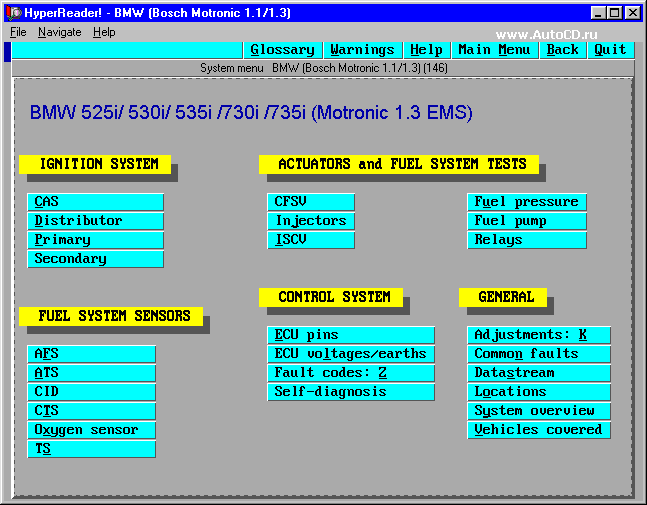
Task: Click the Glossary toolbar button
Action: click(283, 50)
